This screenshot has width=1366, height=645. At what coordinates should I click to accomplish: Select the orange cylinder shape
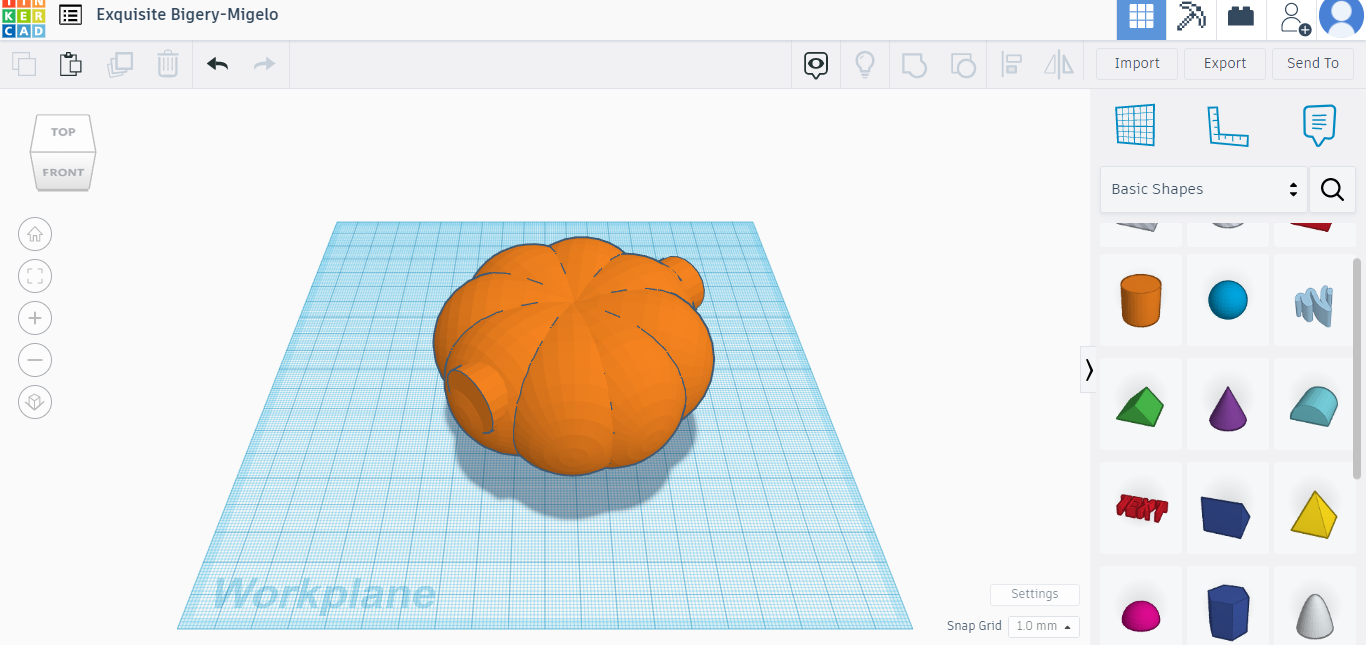coord(1141,300)
